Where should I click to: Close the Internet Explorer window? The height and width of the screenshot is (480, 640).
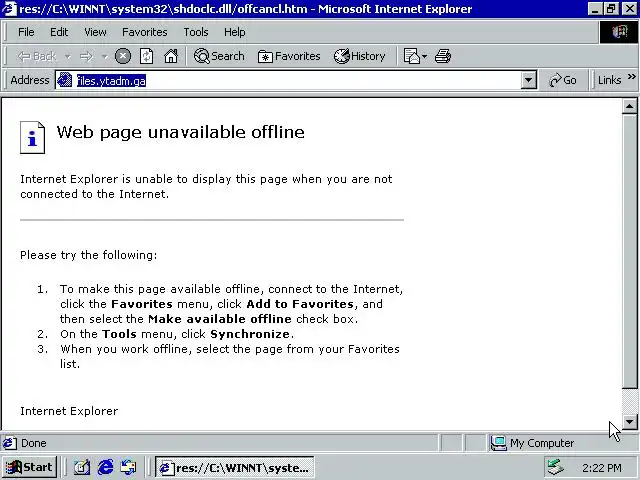(630, 9)
